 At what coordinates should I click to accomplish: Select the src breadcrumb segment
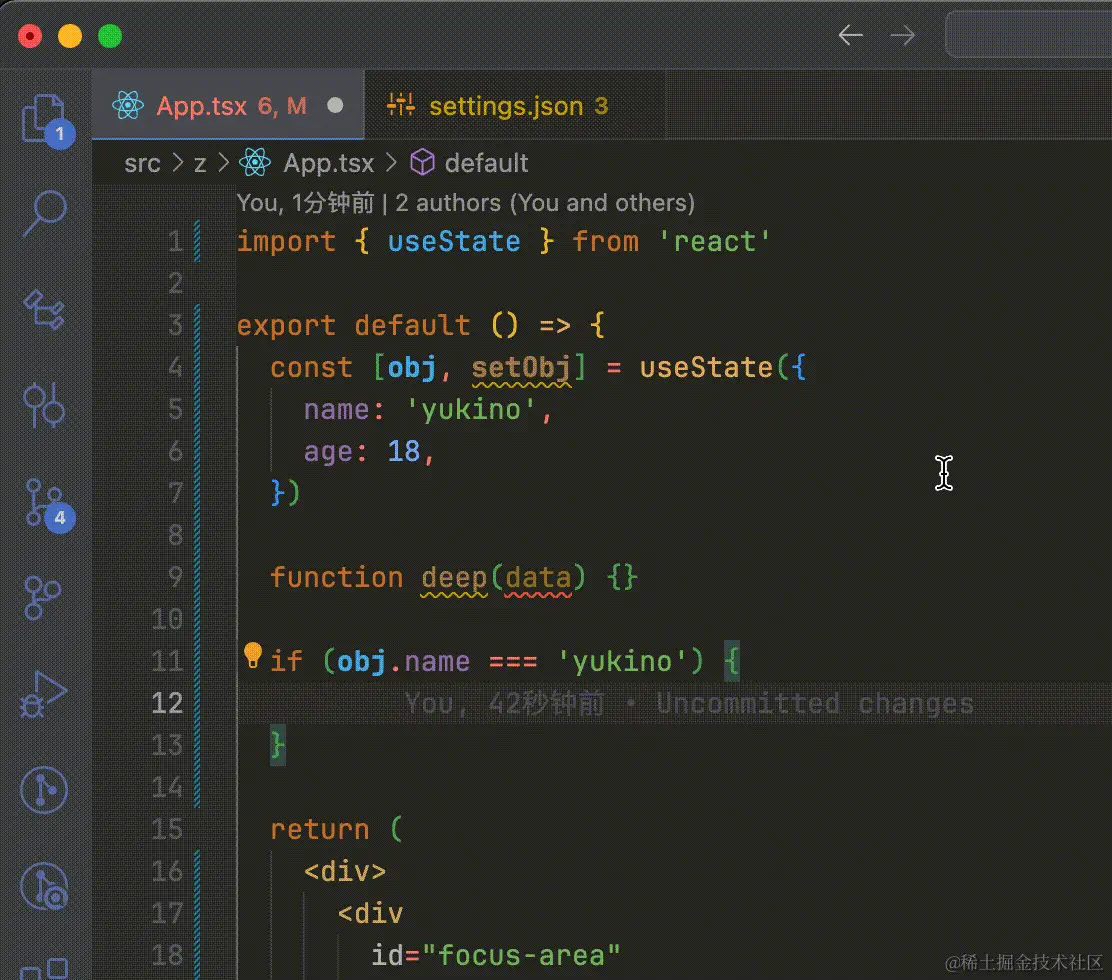click(x=143, y=163)
